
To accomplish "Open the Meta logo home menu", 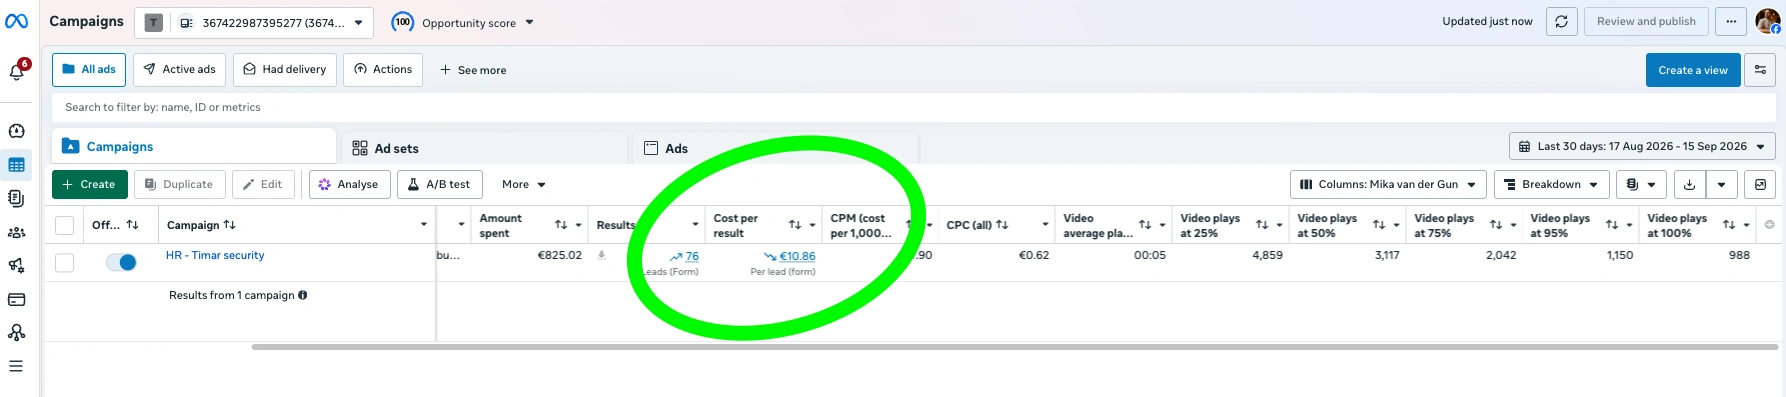I will click(16, 21).
